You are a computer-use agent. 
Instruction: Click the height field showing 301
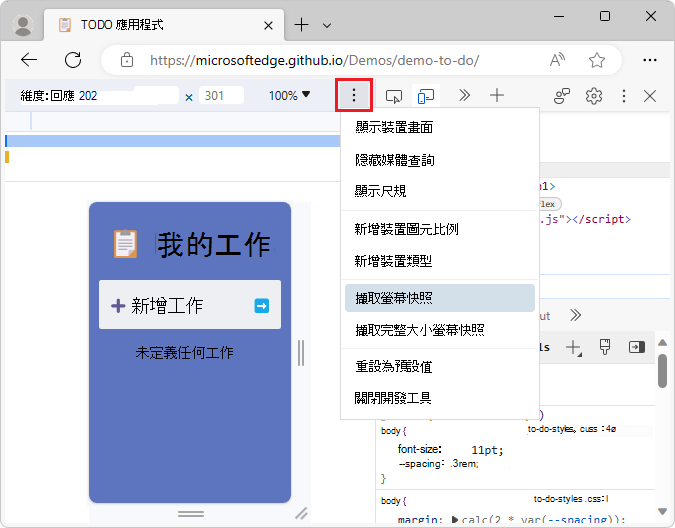pos(221,95)
